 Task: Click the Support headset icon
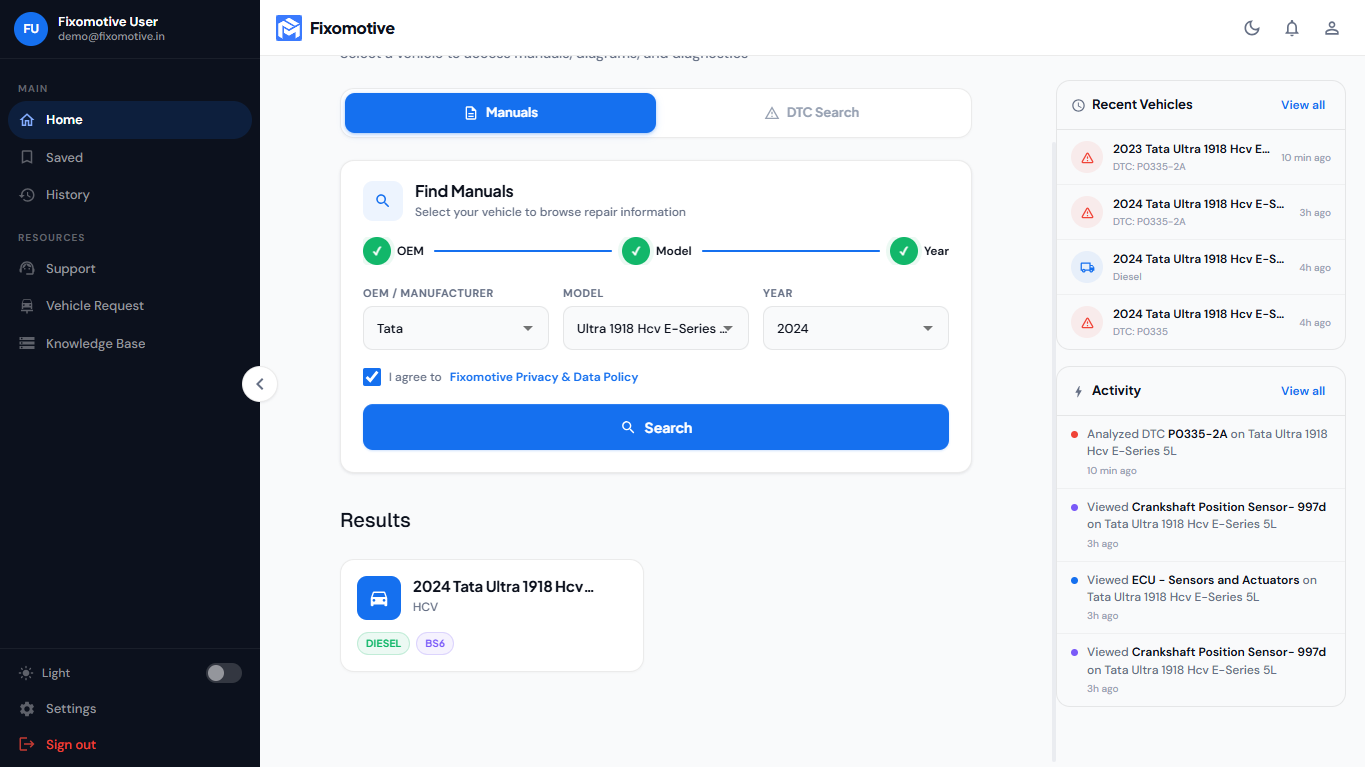click(27, 269)
